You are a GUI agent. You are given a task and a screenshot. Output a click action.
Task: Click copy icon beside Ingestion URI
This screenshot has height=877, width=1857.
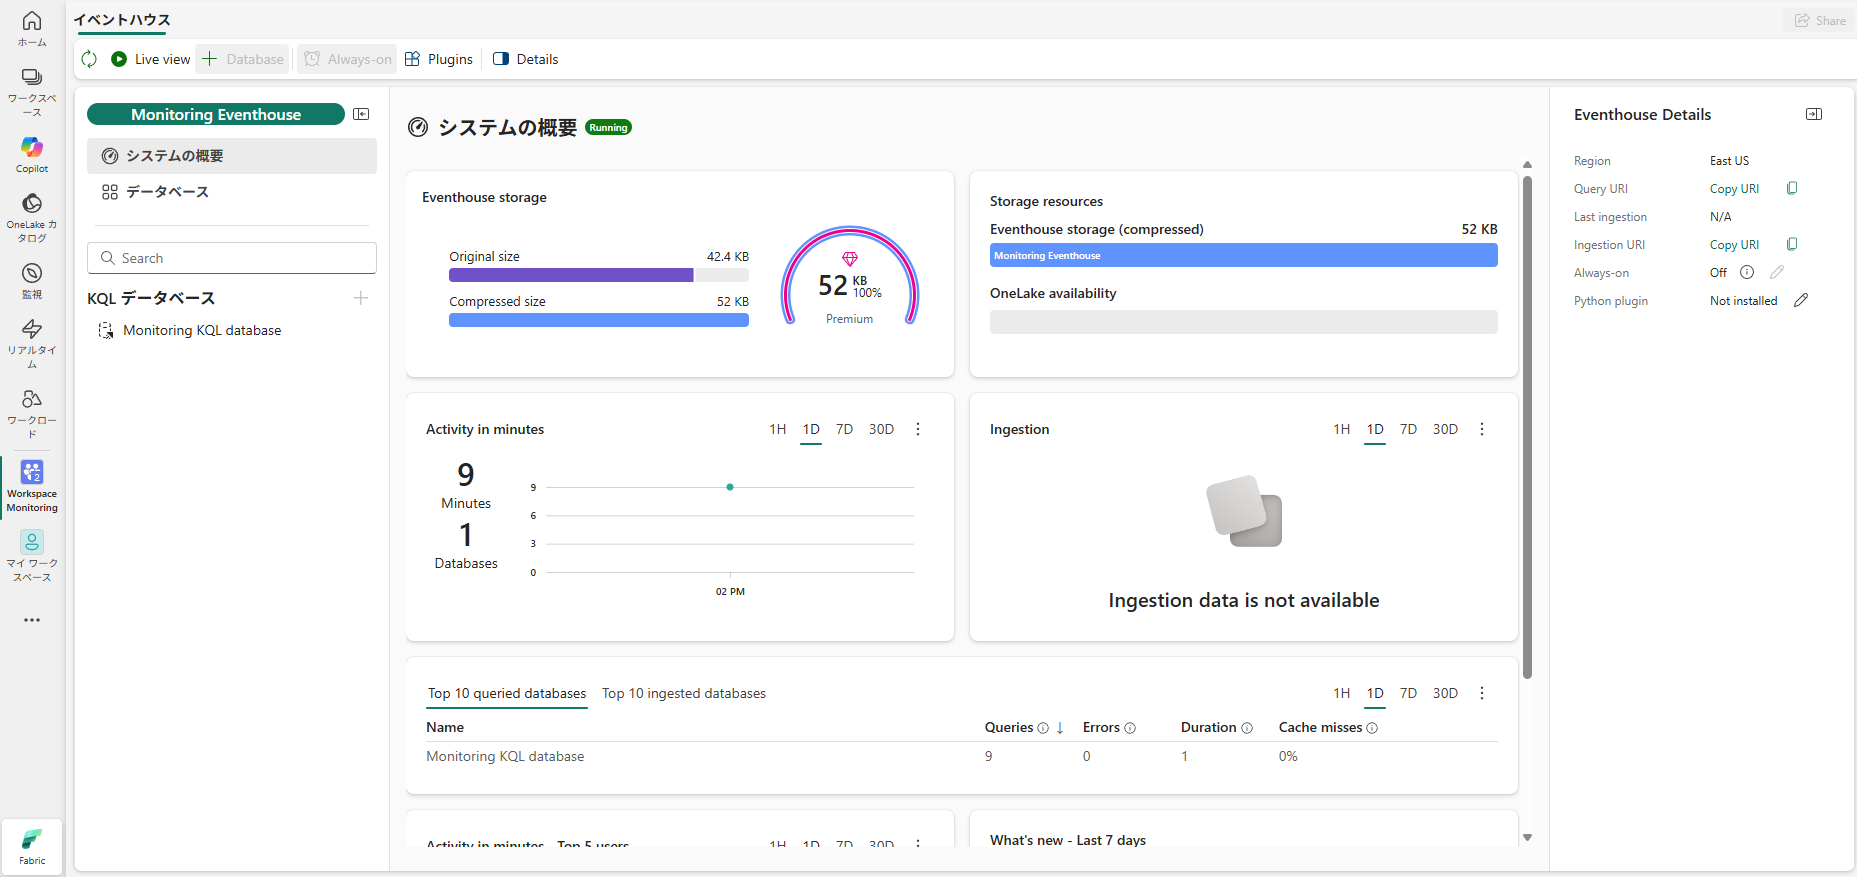click(1792, 244)
